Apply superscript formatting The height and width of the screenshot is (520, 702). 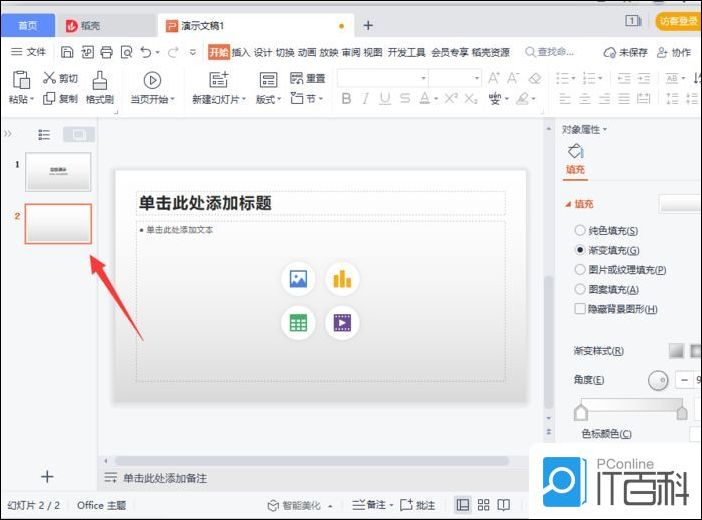[451, 98]
